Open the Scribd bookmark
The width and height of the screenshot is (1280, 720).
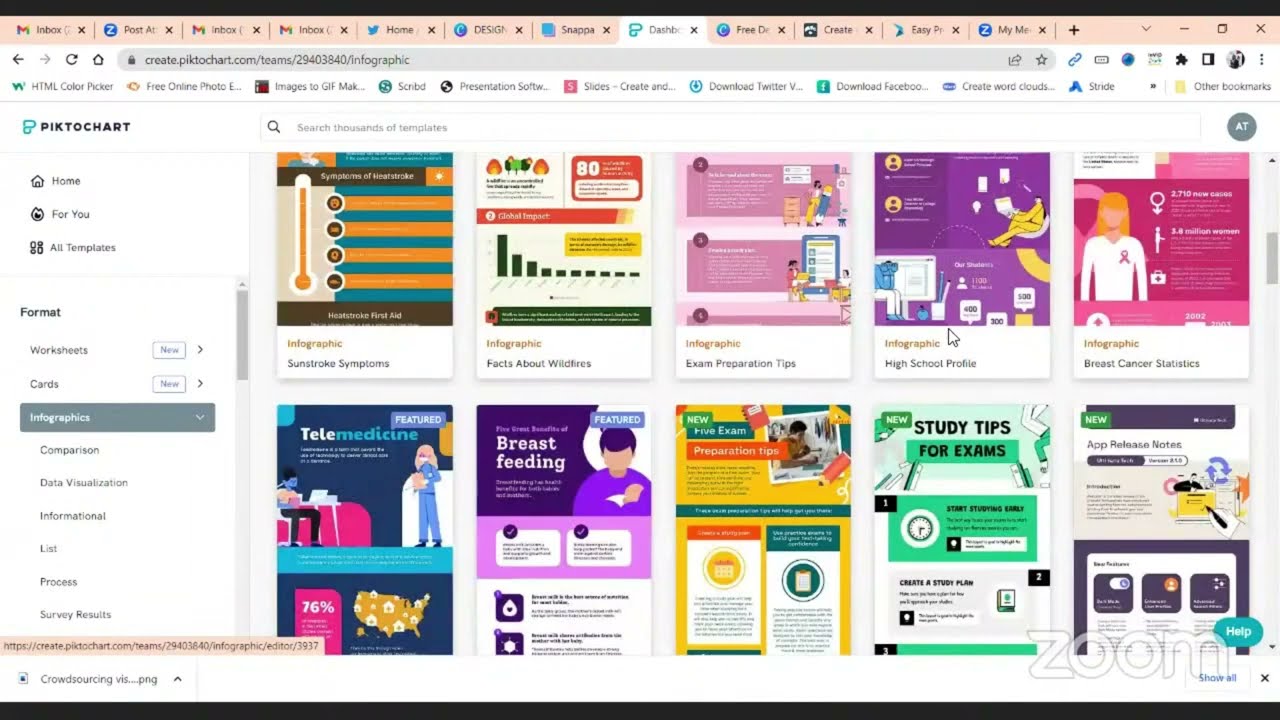pyautogui.click(x=402, y=87)
